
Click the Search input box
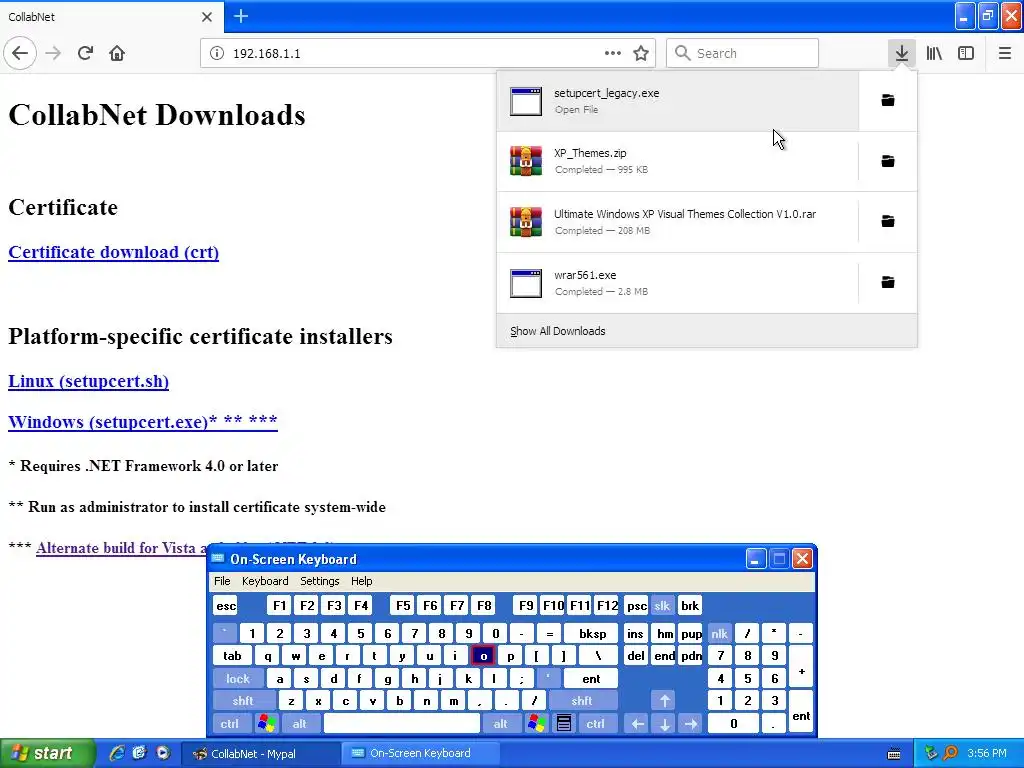(x=743, y=53)
